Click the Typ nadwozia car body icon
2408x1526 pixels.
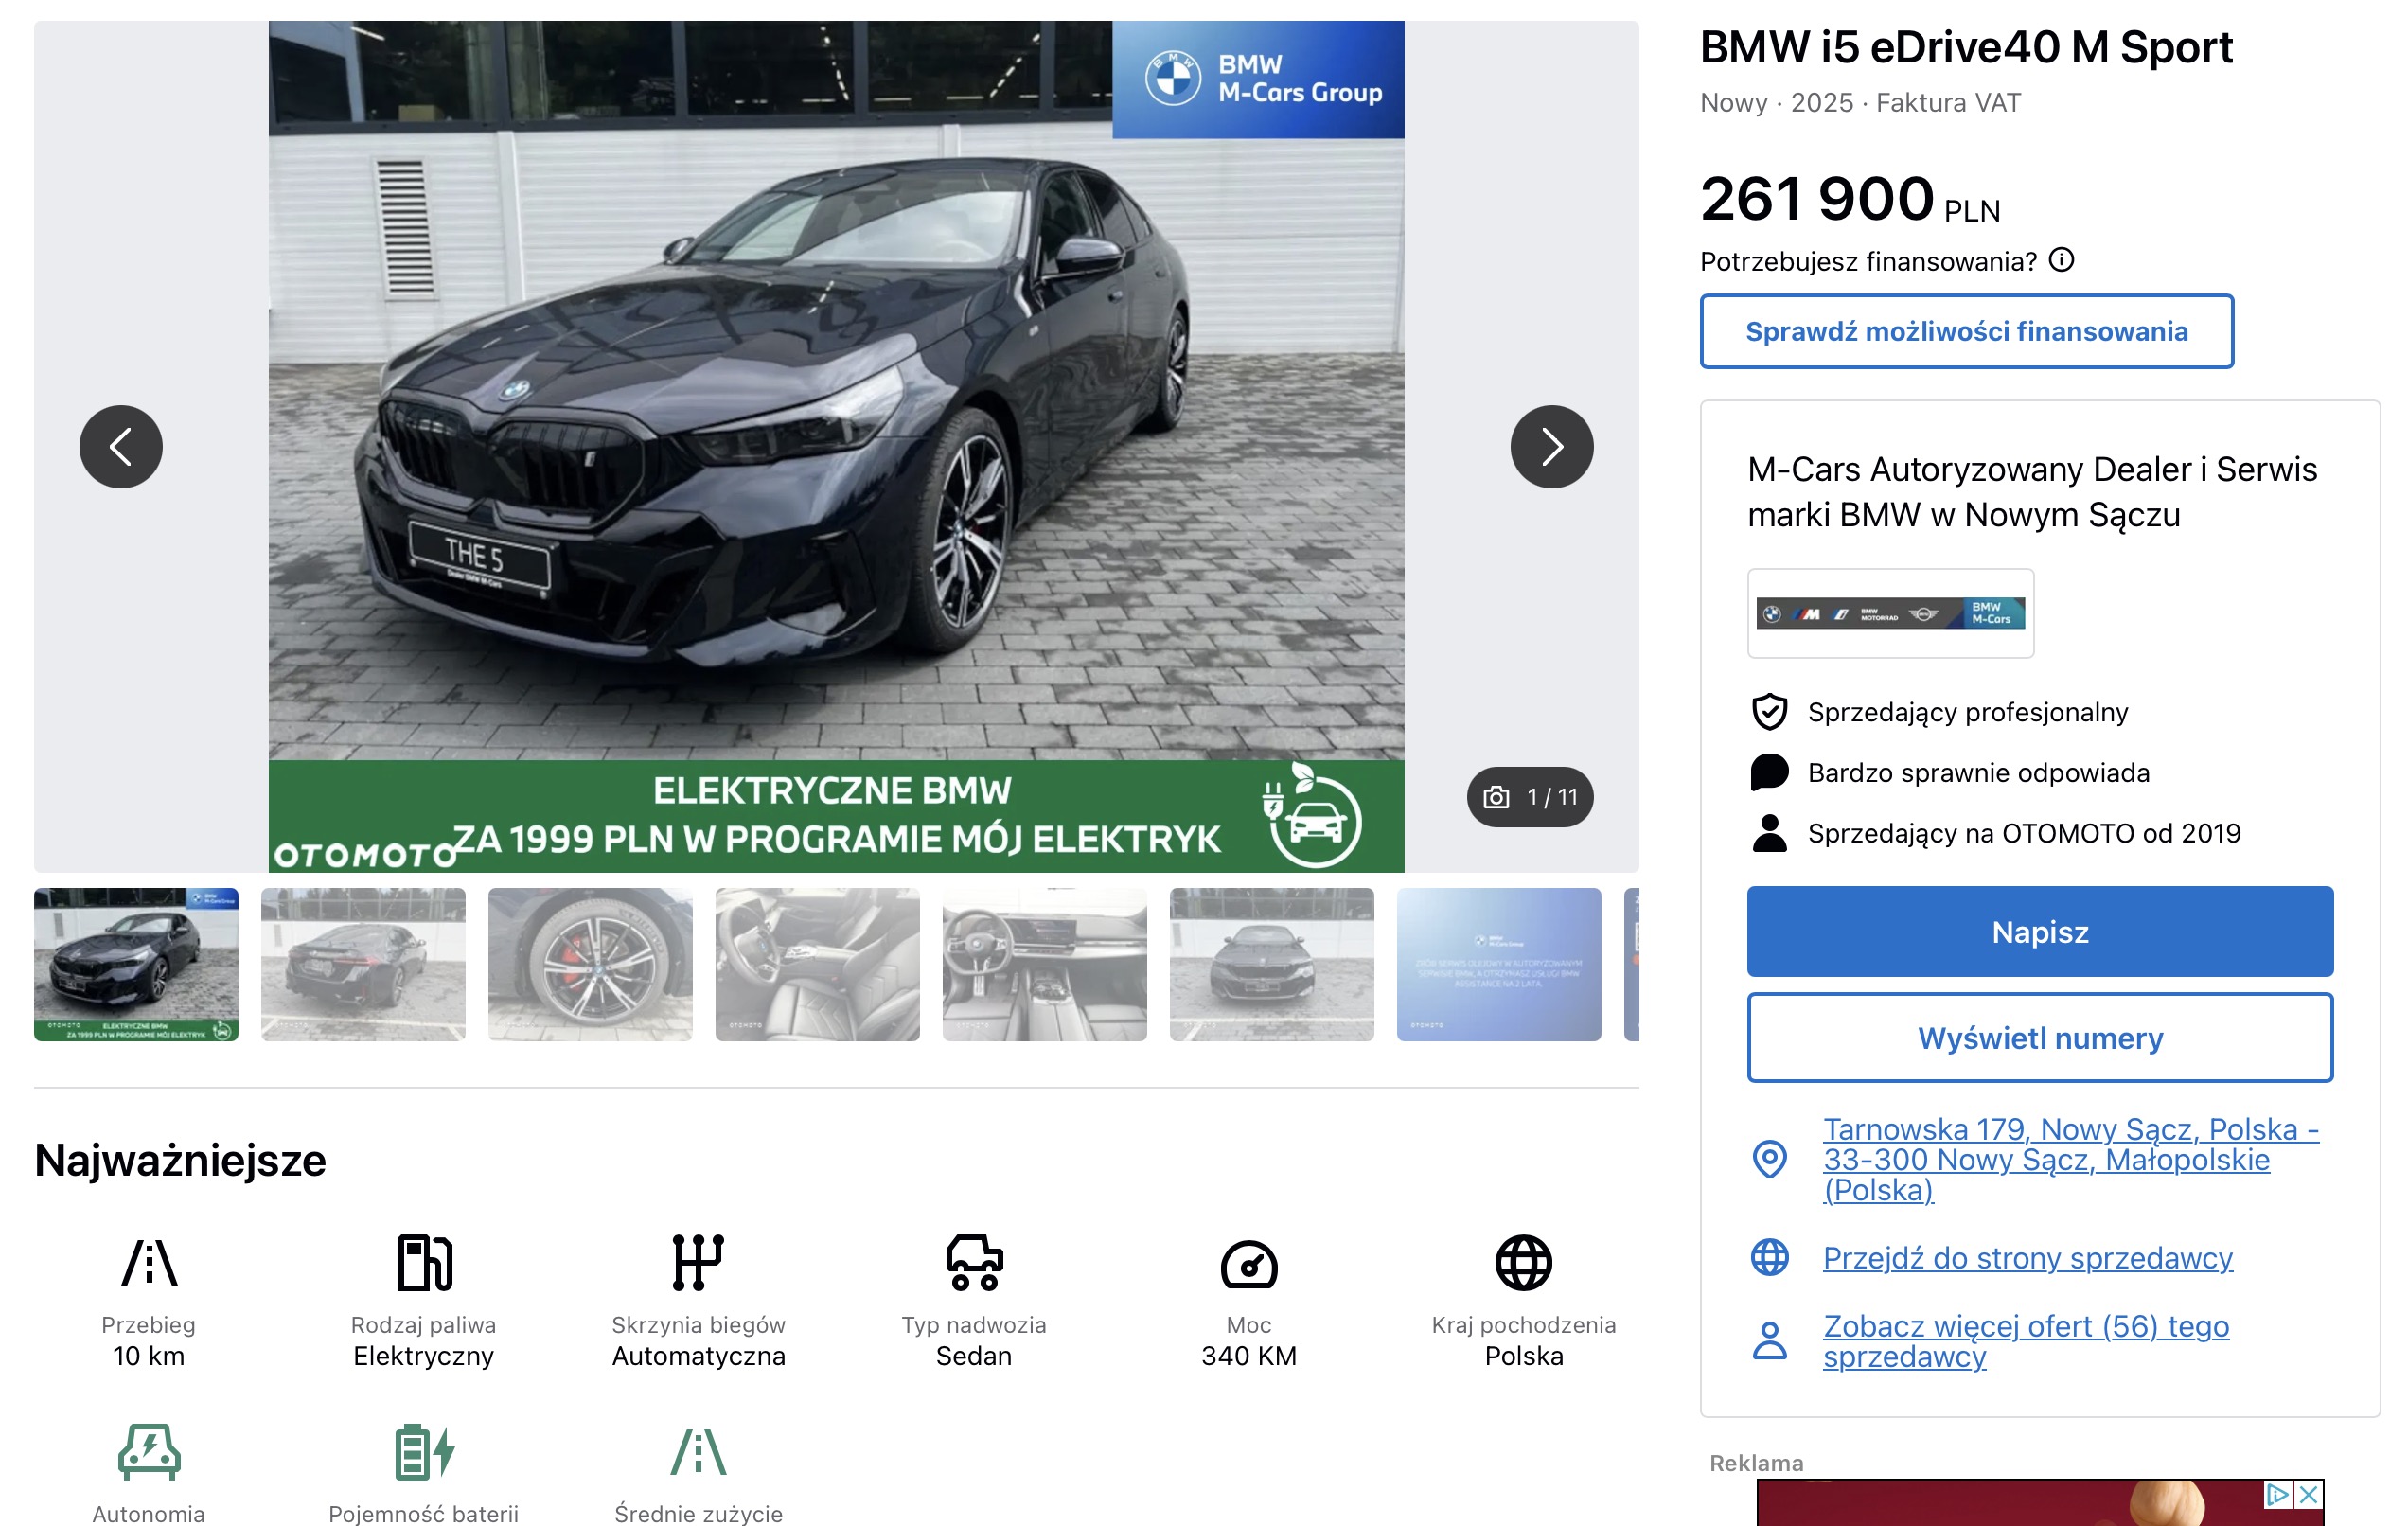coord(974,1262)
